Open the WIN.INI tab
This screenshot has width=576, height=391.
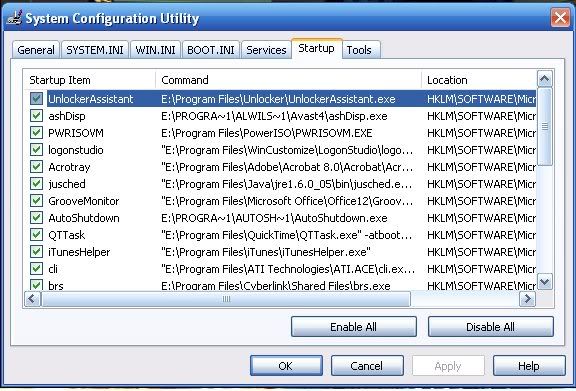tap(155, 50)
